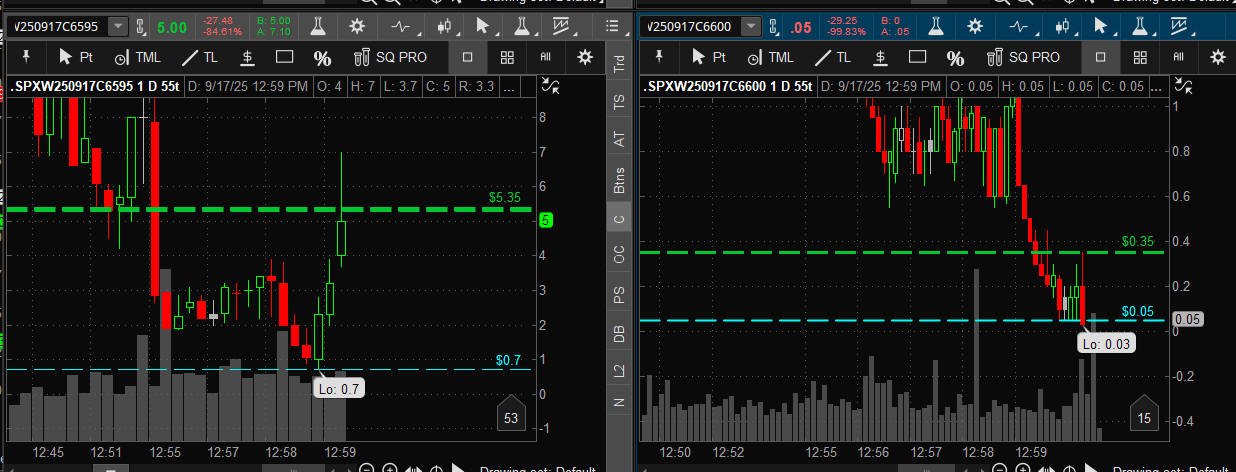Open chart settings gear on right chart top bar
The image size is (1236, 472).
coord(974,25)
